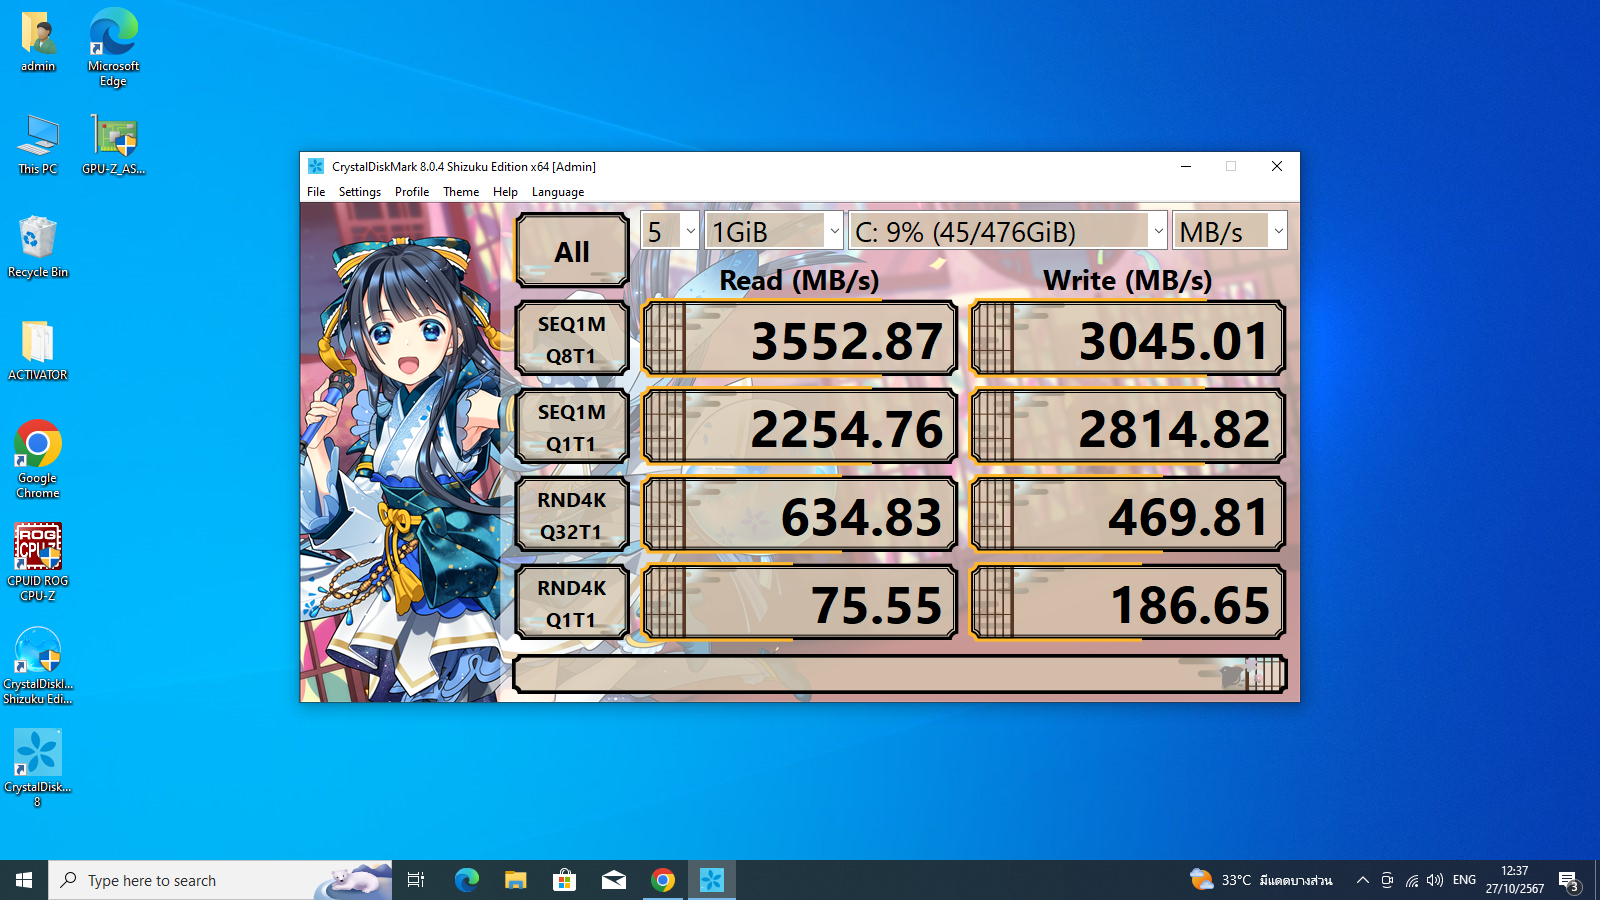
Task: Click RND4K Q1T1 write value 186.65
Action: 1128,603
